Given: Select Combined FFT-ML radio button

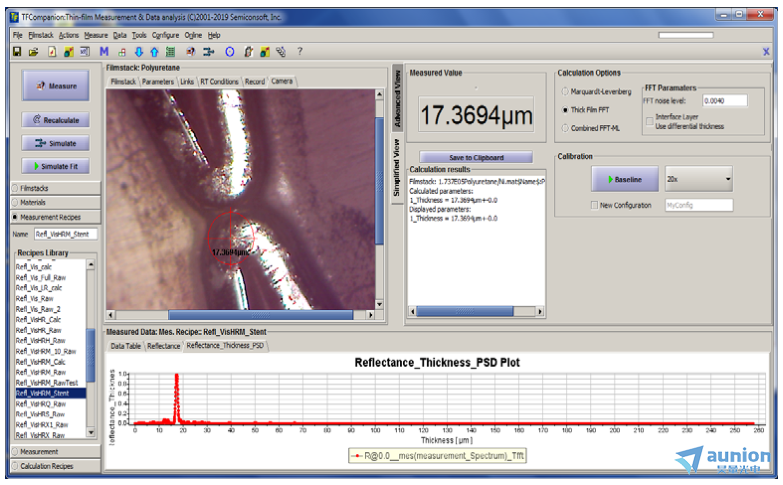Looking at the screenshot, I should click(x=565, y=128).
